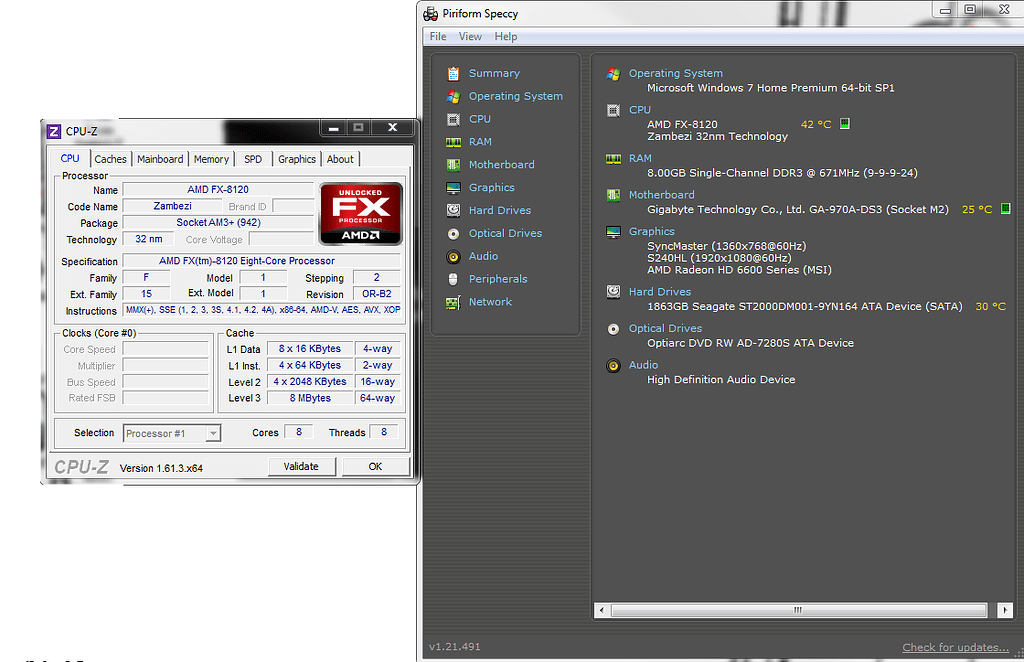Switch to the SPD tab in CPU-Z
Screen dimensions: 1024x662
coord(253,159)
